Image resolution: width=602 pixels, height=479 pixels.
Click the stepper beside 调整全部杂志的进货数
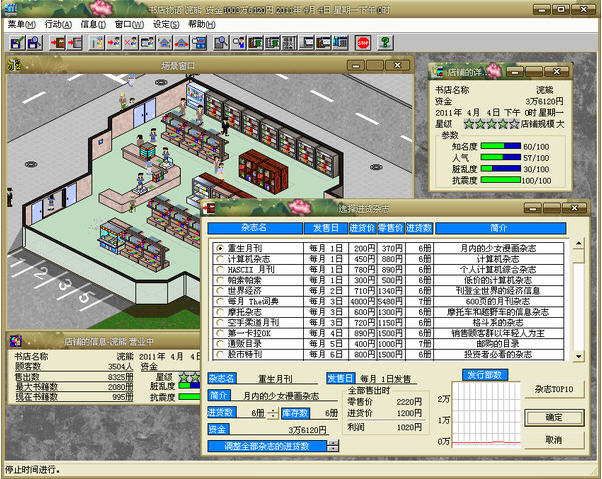tap(333, 446)
